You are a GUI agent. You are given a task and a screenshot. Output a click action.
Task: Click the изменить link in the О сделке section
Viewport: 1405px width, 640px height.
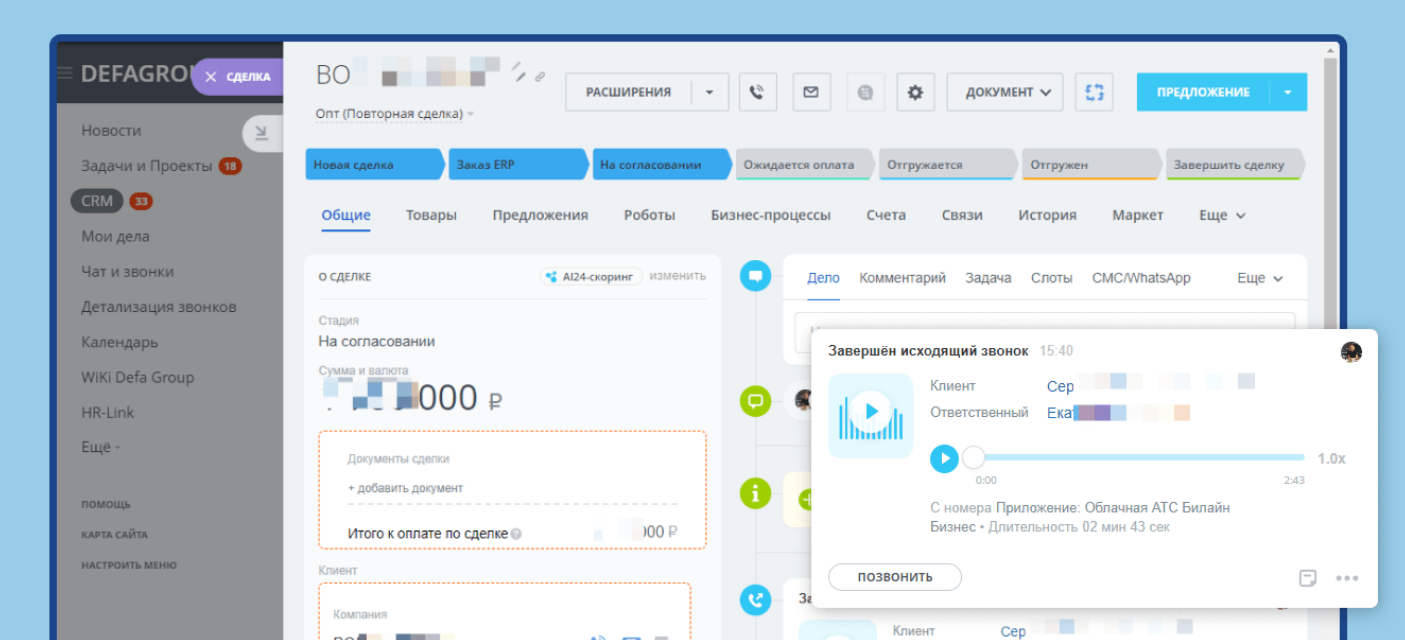(x=678, y=276)
